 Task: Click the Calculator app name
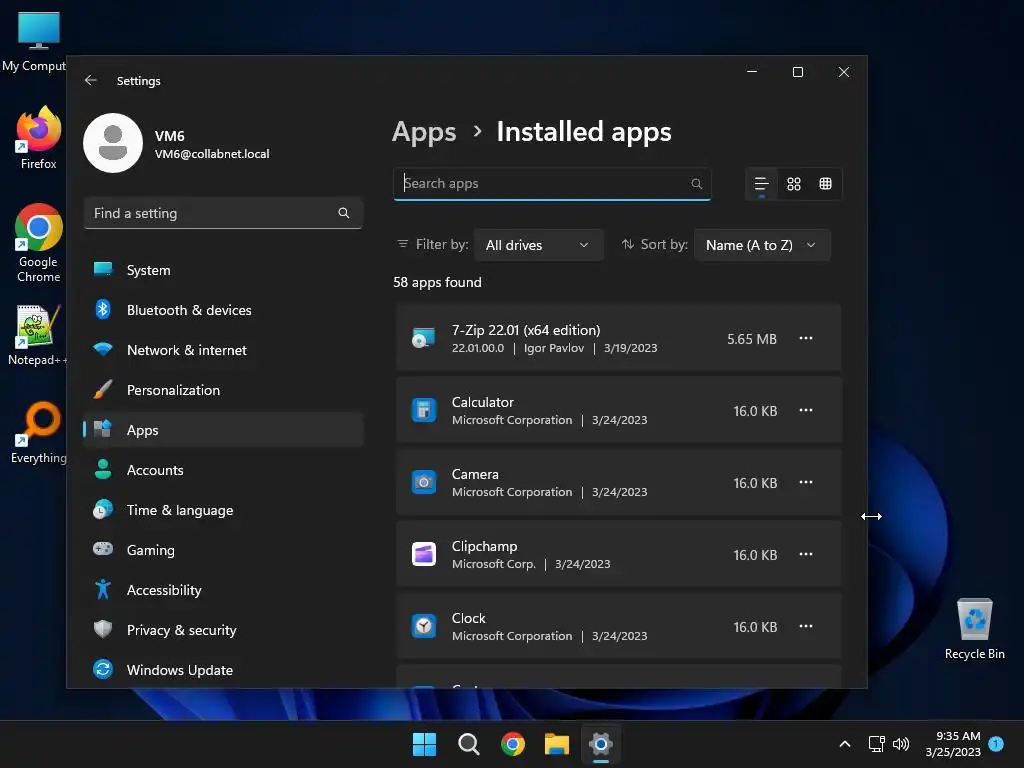tap(483, 402)
